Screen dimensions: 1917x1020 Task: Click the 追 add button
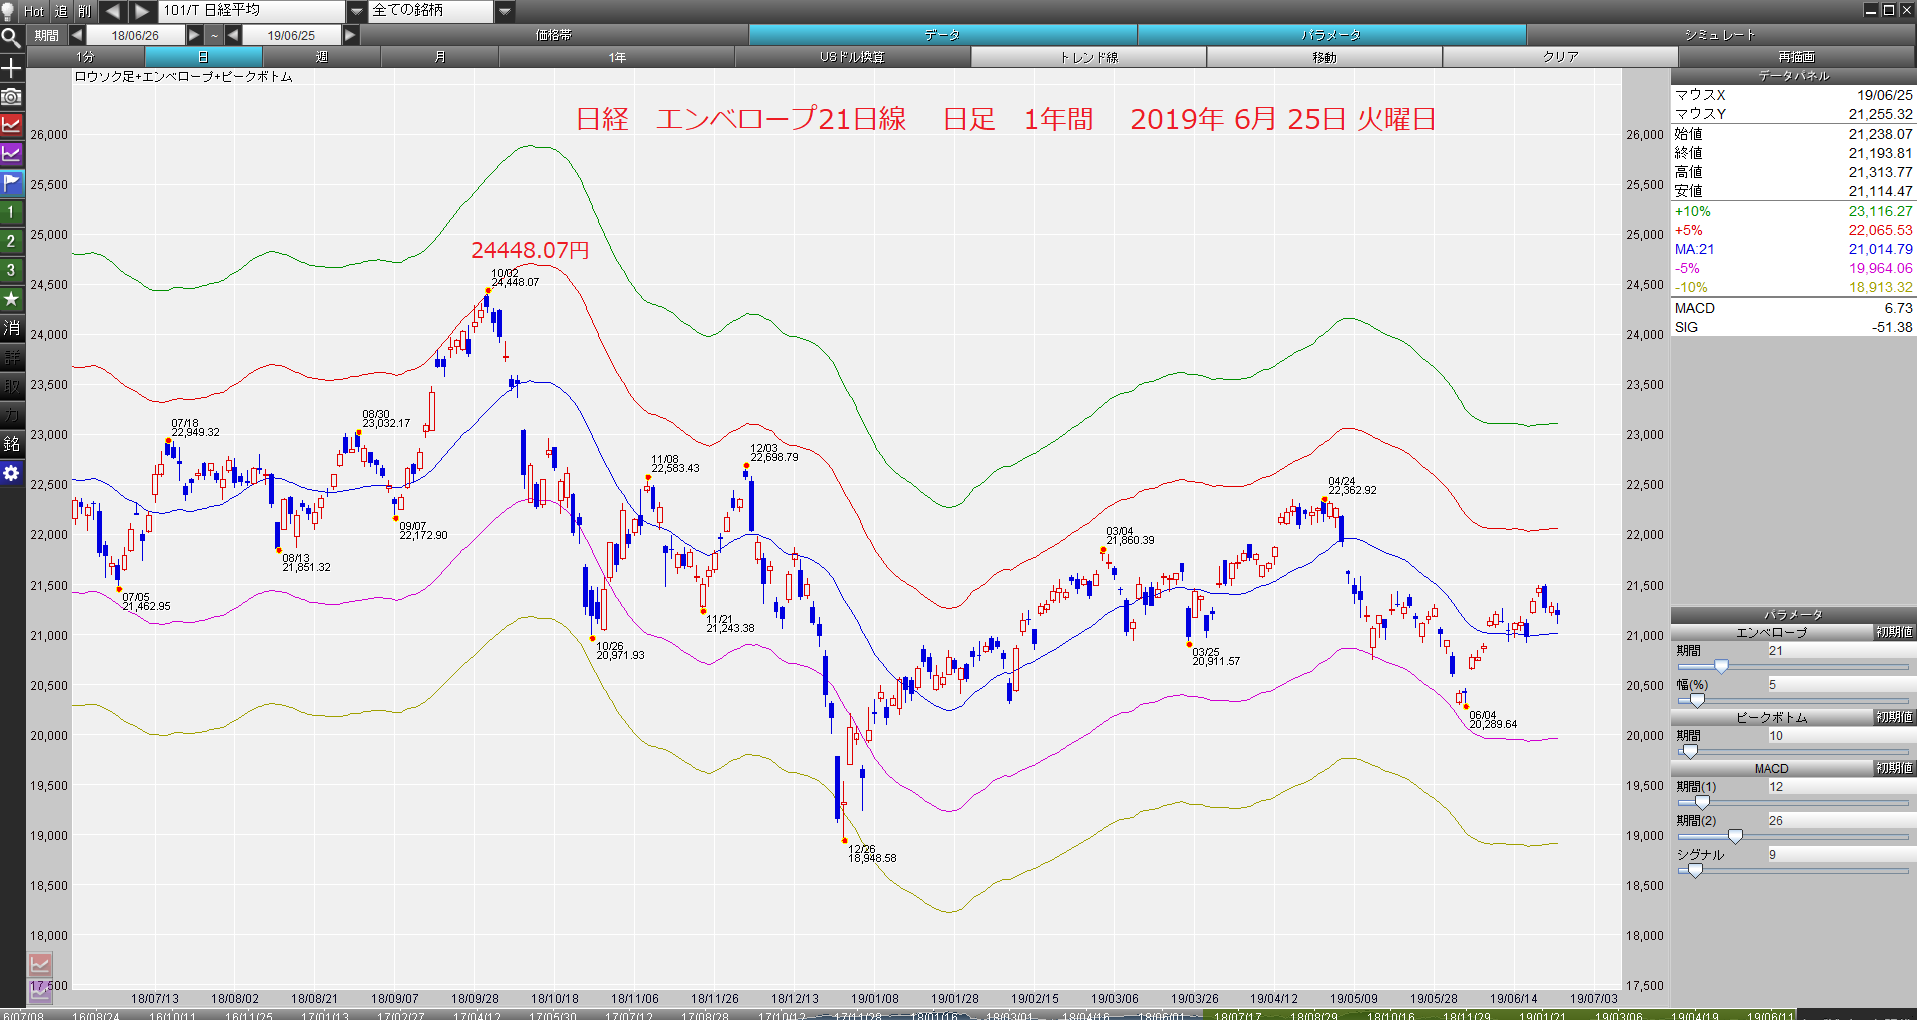click(60, 11)
